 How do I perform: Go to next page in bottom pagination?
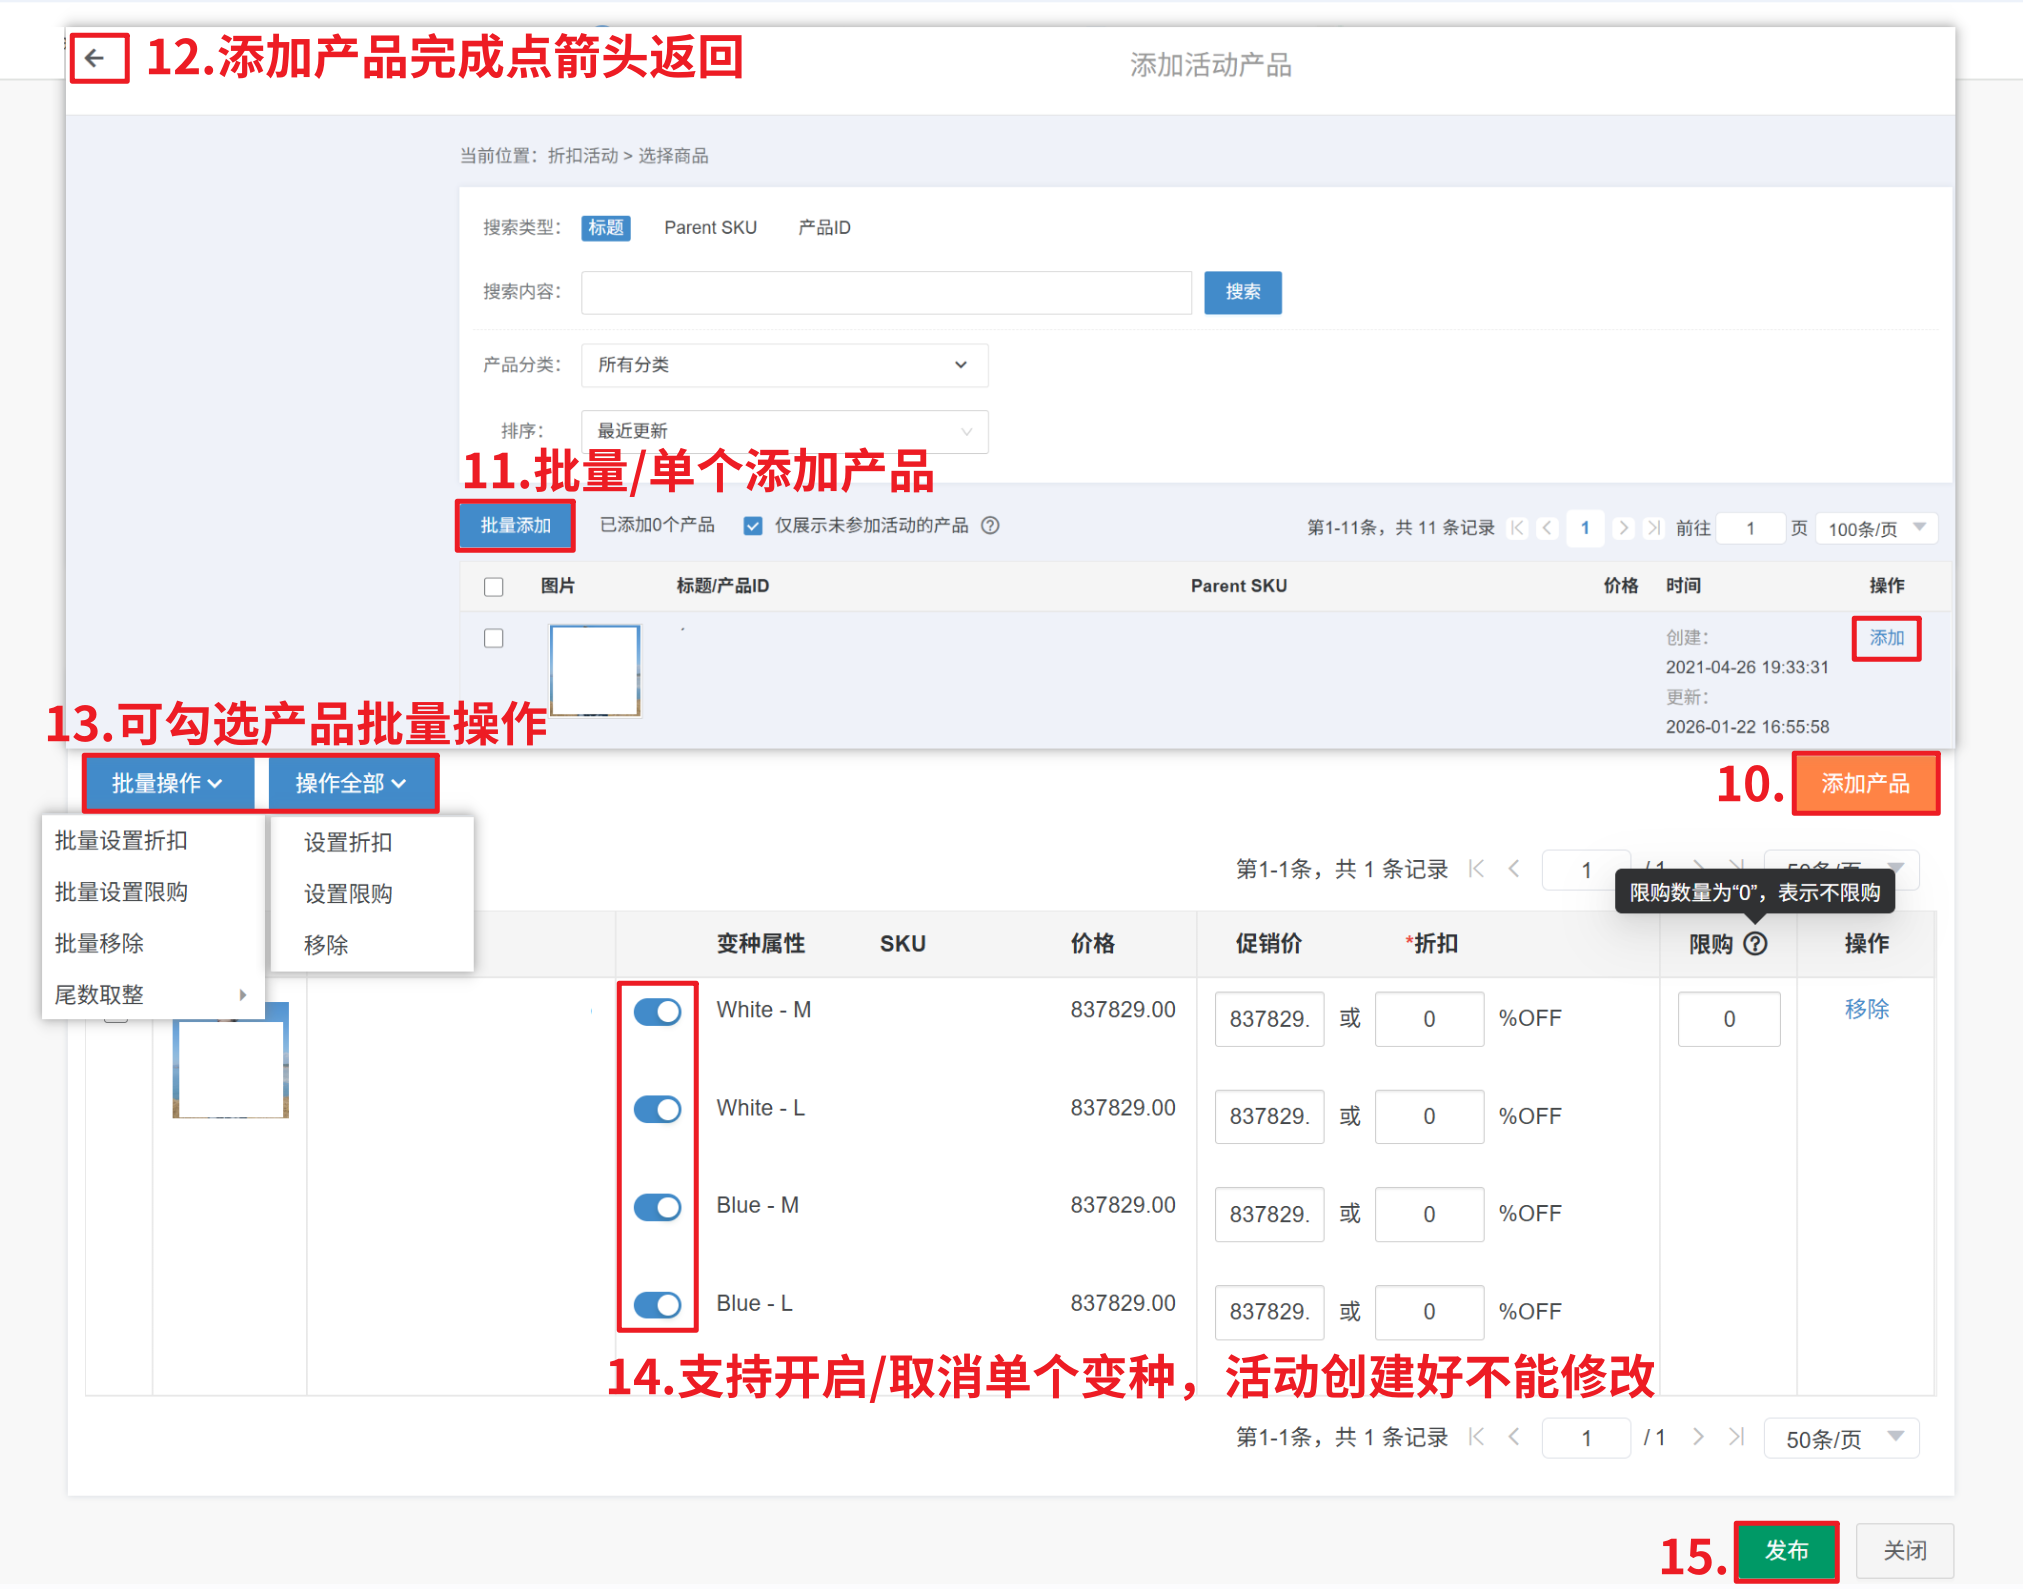click(x=1698, y=1437)
